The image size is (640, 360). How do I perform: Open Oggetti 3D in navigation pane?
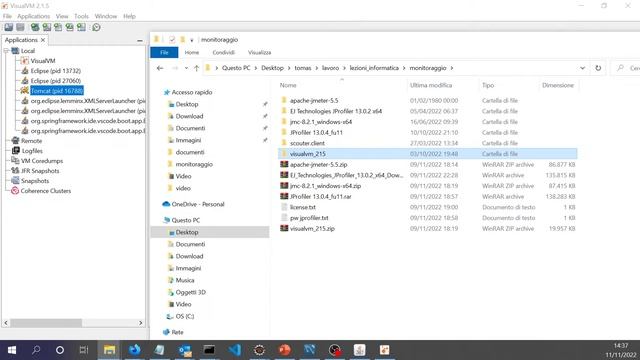coord(190,292)
